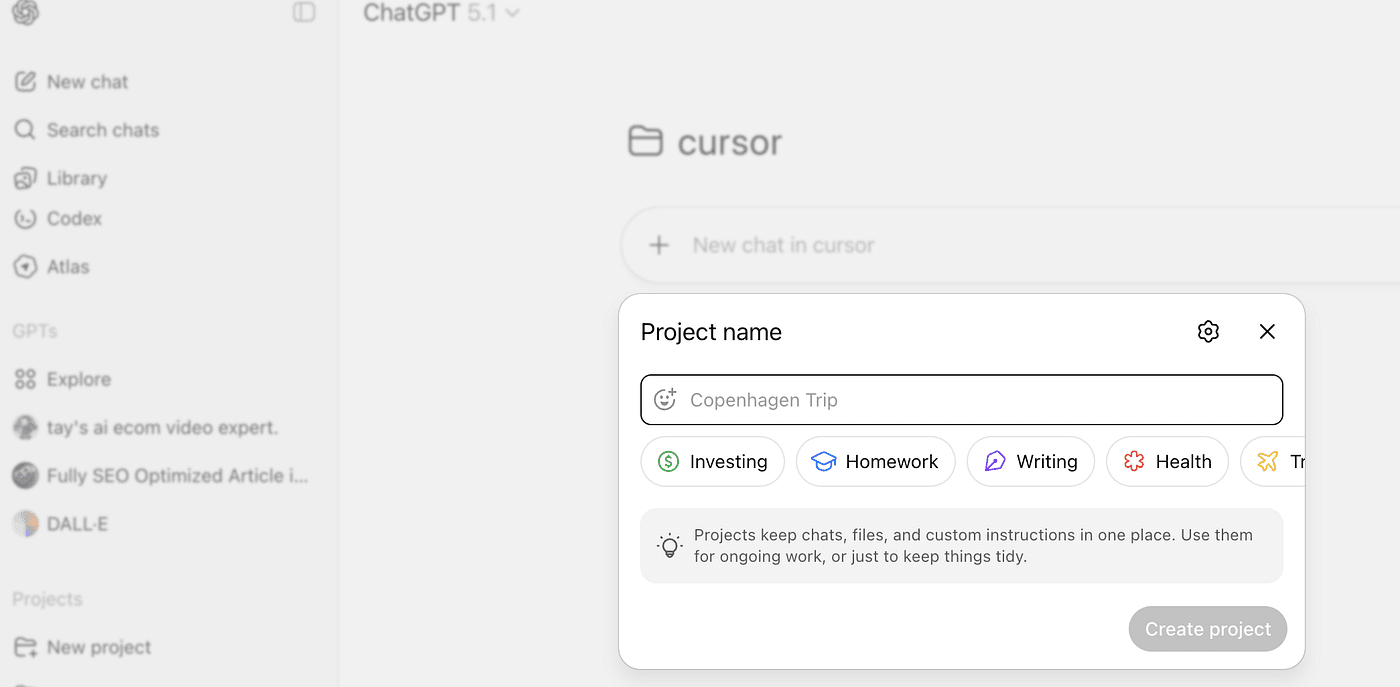Screen dimensions: 1400x687
Task: Open the Library icon in sidebar
Action: point(25,179)
